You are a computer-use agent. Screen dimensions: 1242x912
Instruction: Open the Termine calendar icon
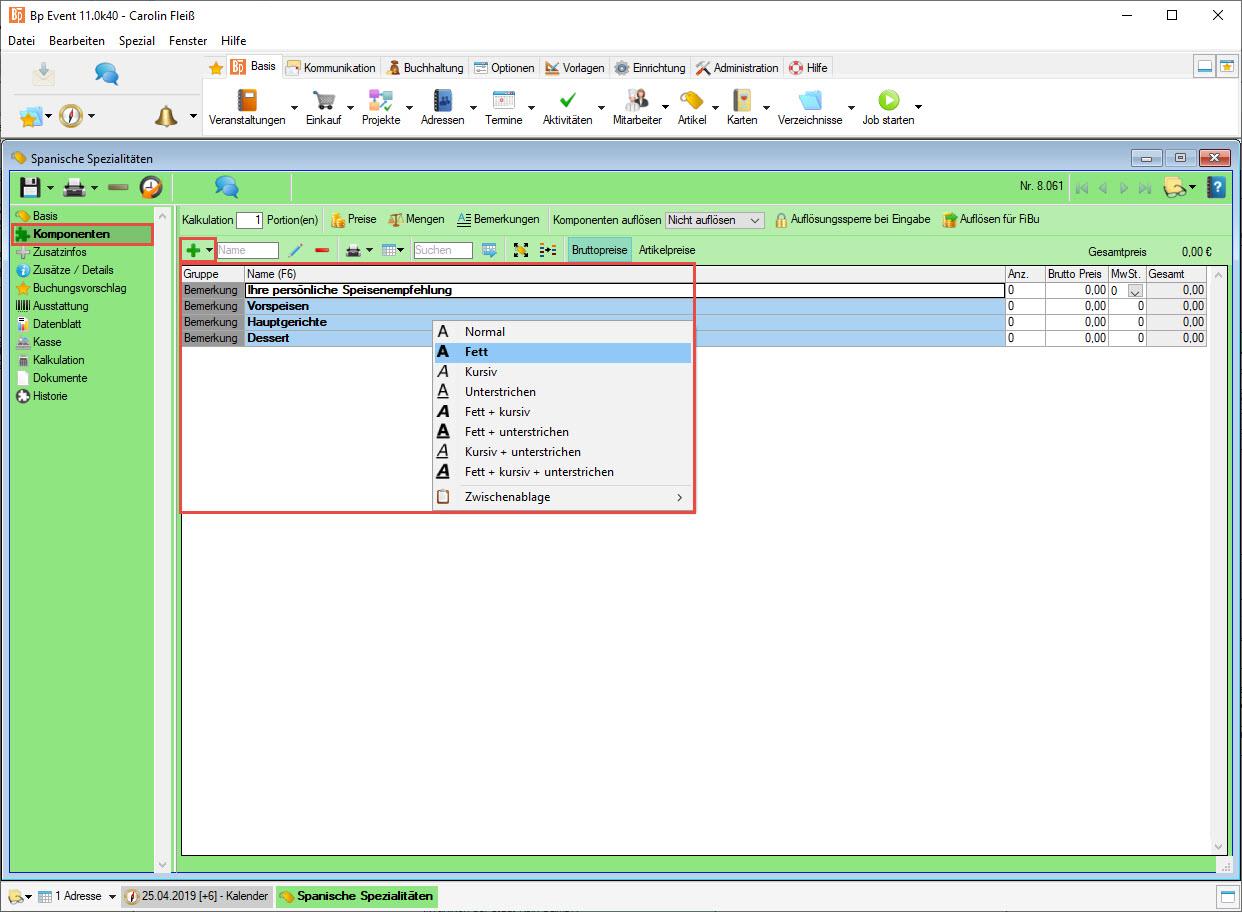[503, 101]
